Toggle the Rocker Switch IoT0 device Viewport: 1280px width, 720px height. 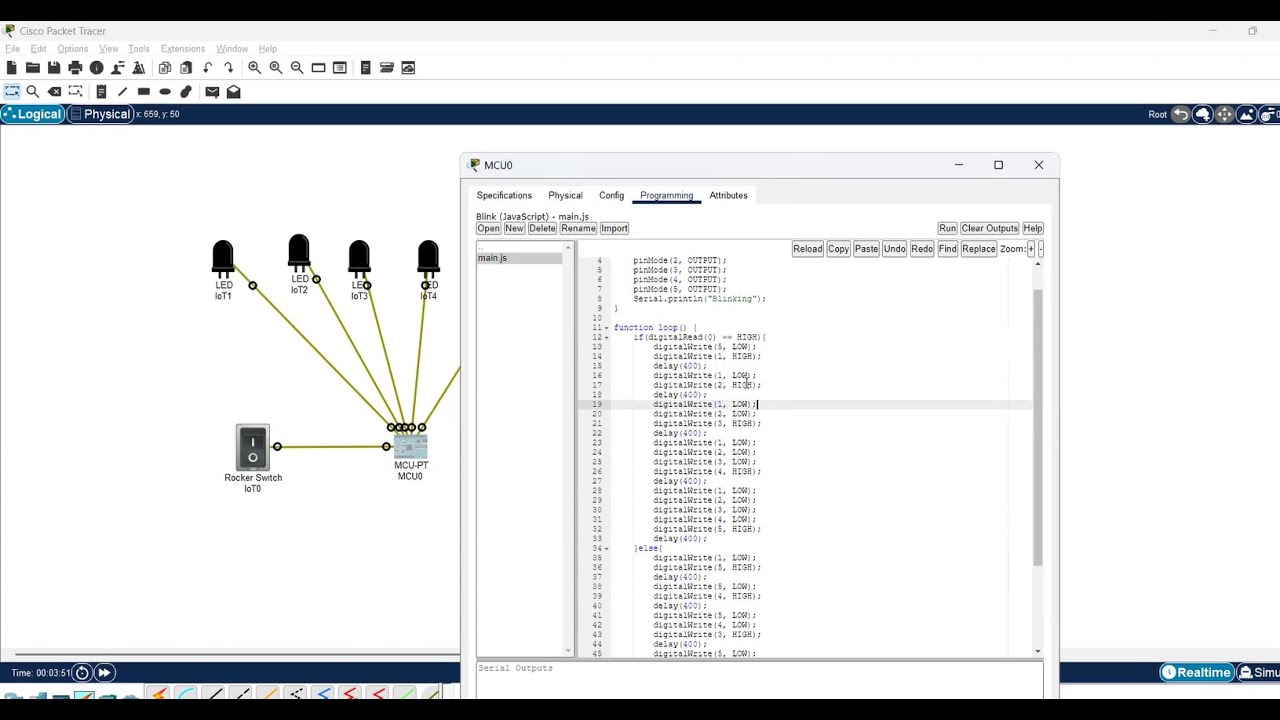253,447
